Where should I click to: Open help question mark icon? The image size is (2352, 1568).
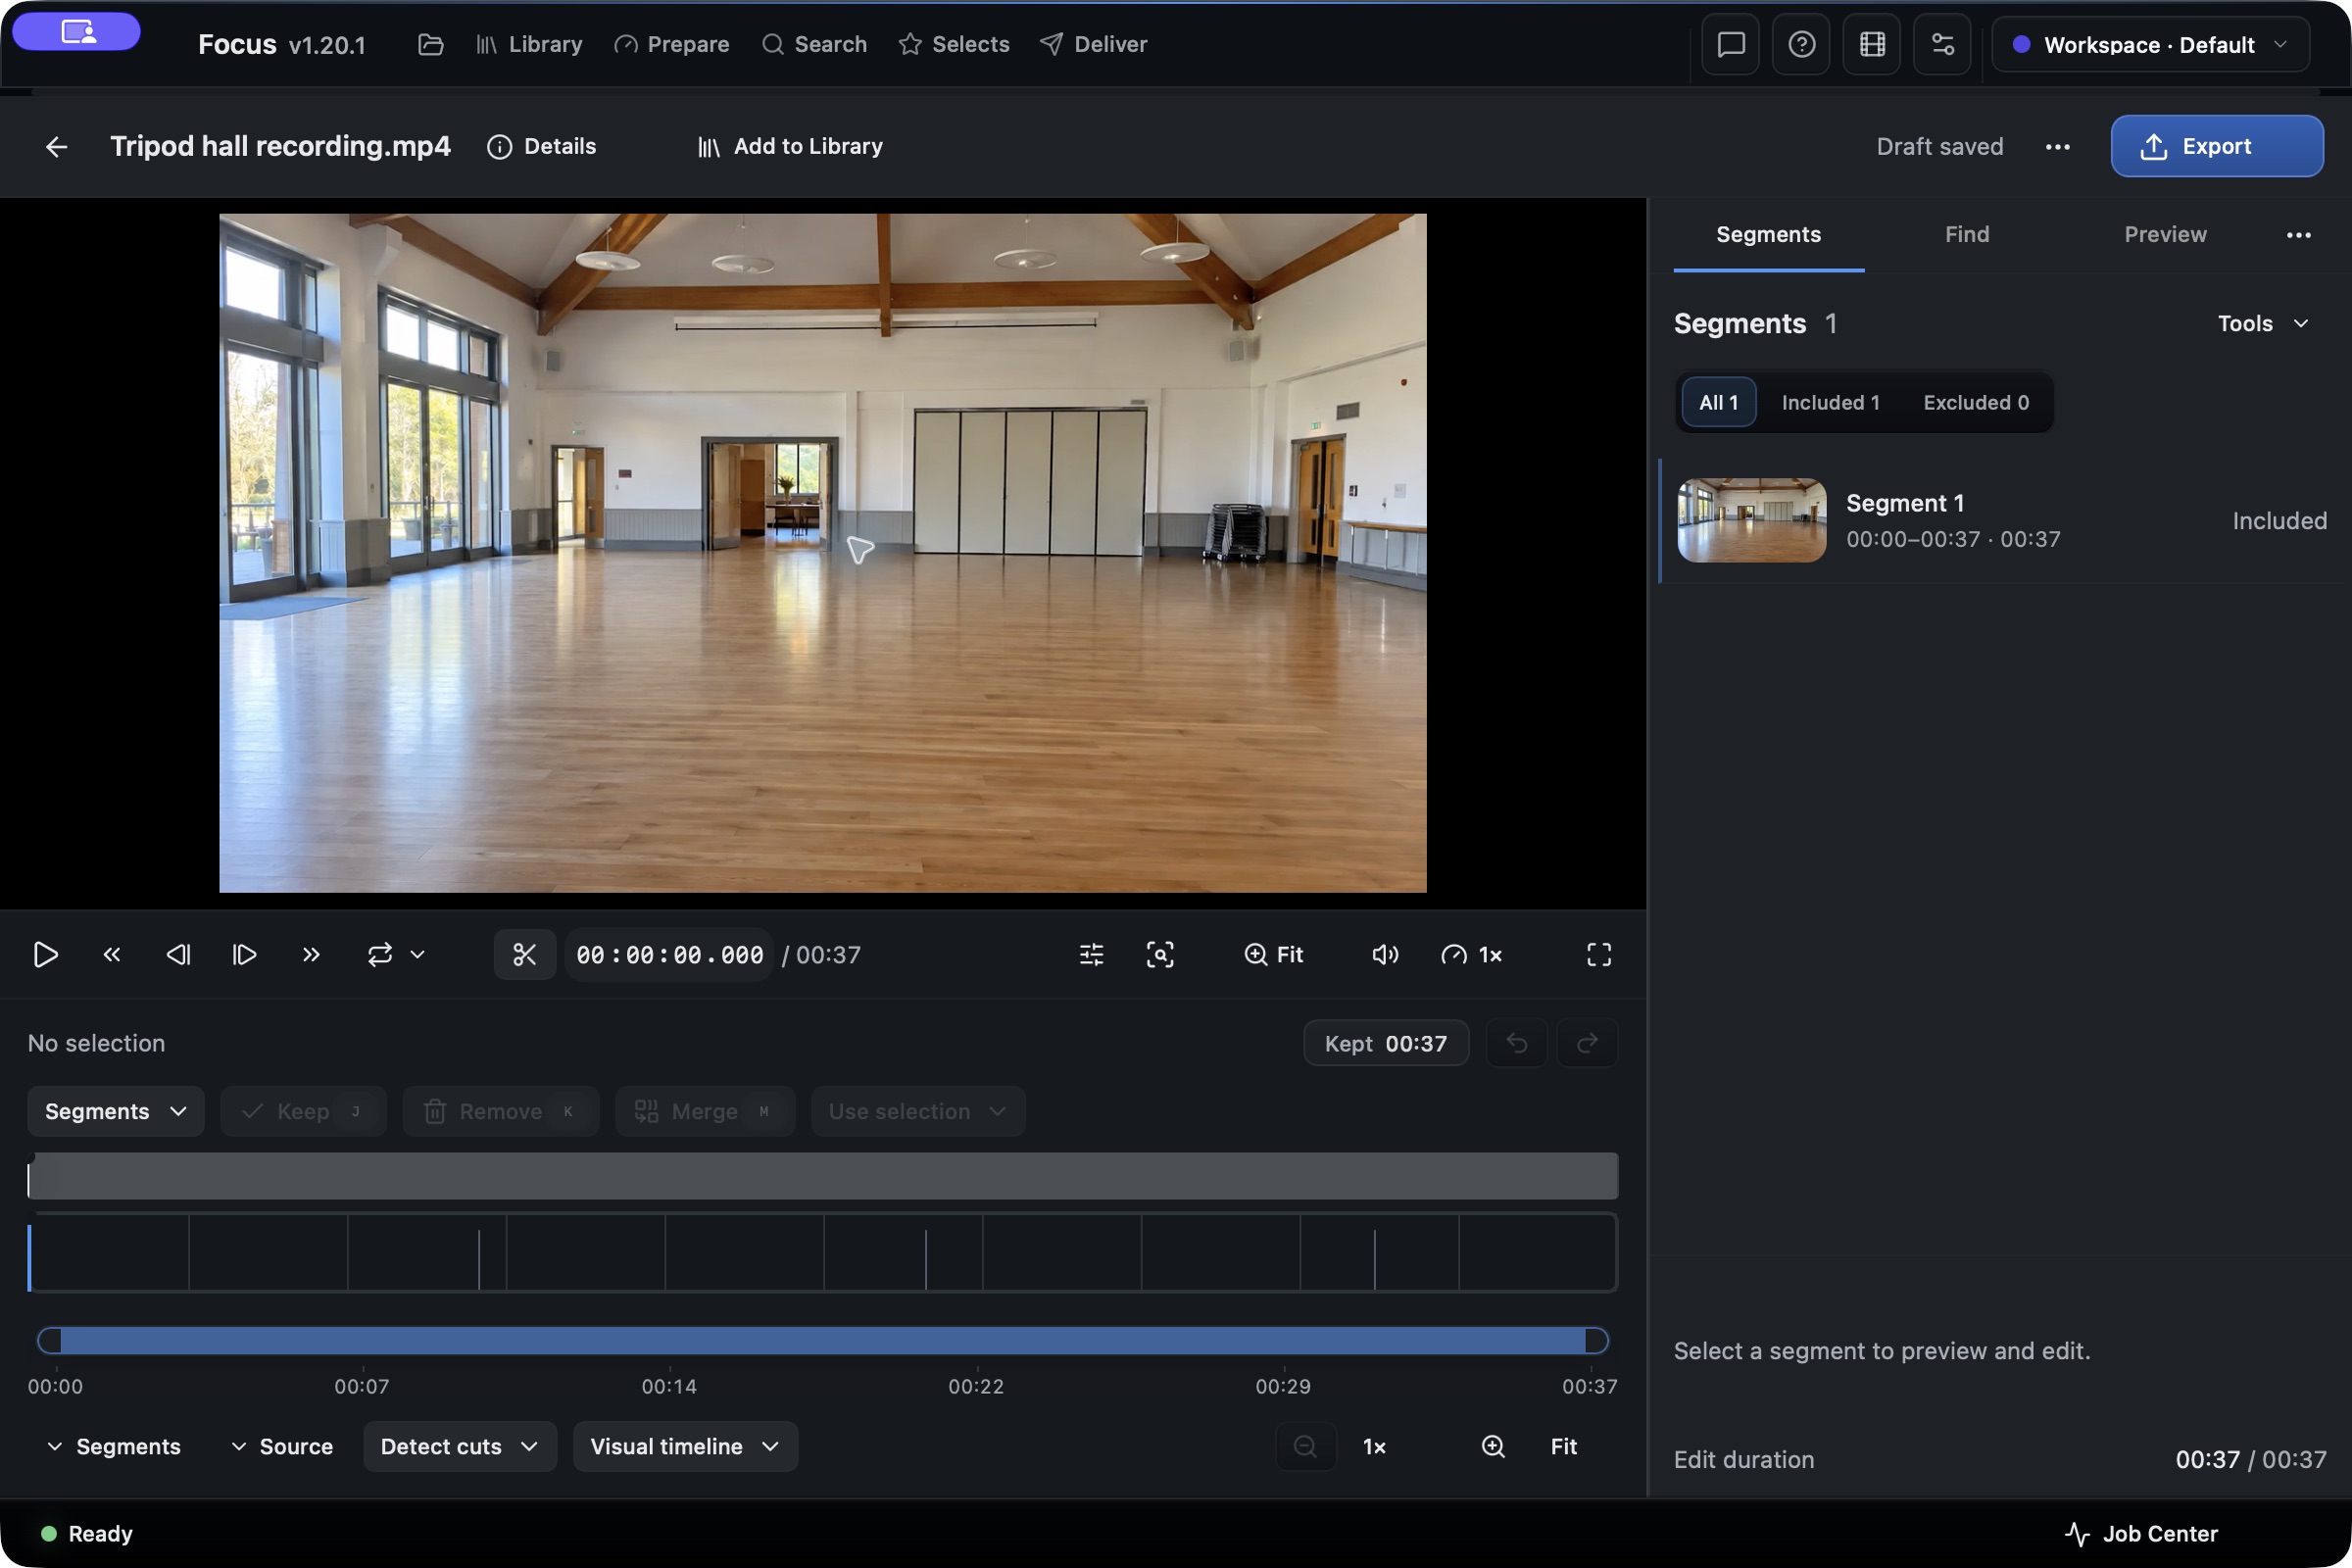(1802, 45)
